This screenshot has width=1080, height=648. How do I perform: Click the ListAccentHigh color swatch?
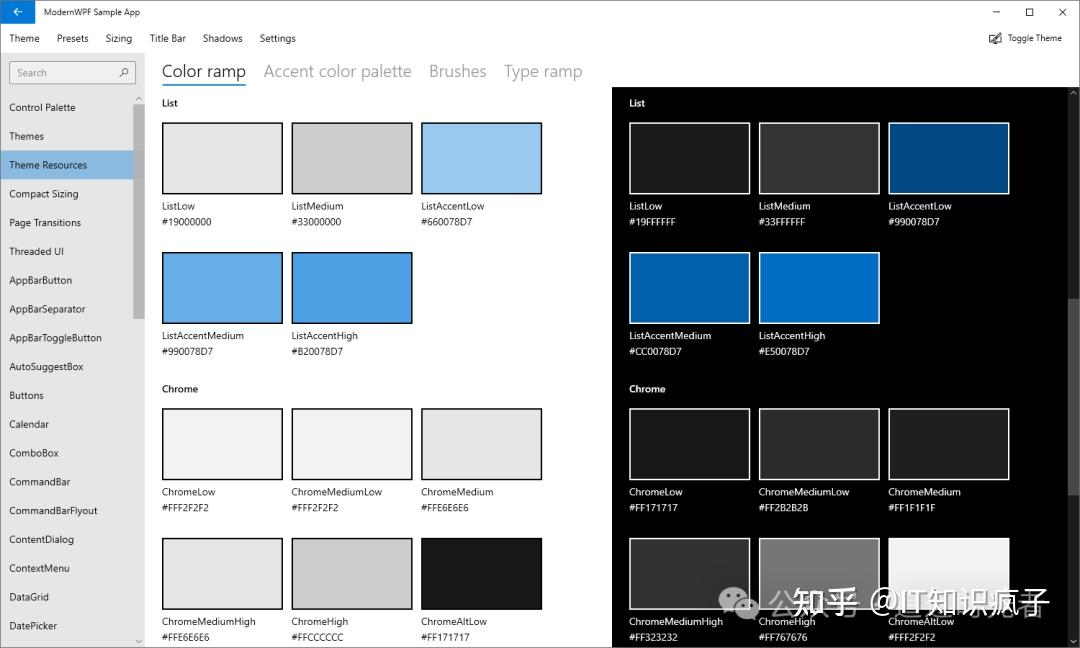(x=351, y=287)
